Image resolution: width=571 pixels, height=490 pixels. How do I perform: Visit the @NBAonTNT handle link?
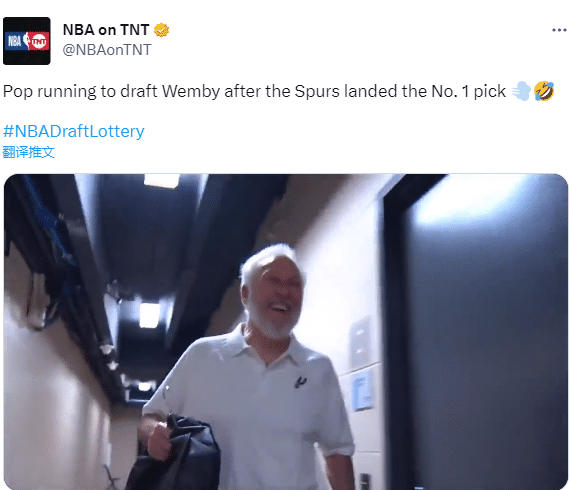pos(107,50)
